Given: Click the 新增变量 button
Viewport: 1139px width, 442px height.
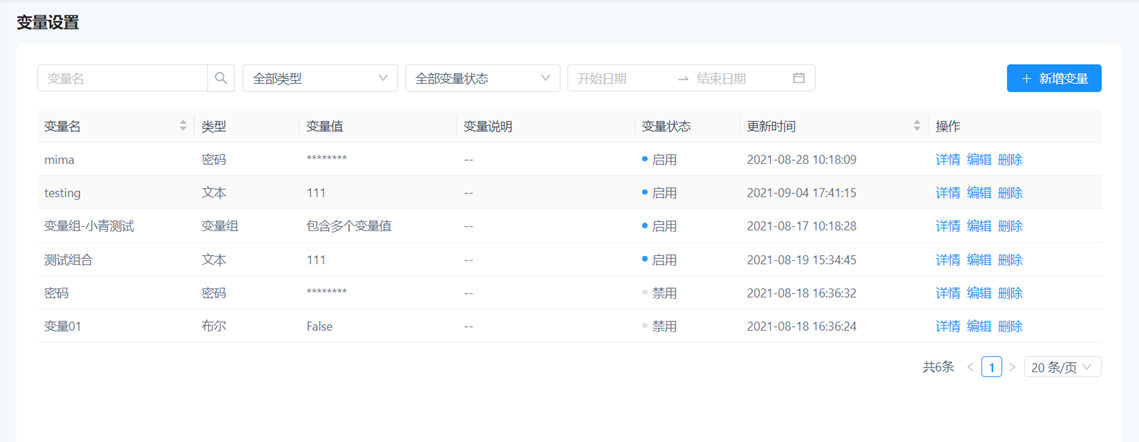Looking at the screenshot, I should click(1053, 78).
